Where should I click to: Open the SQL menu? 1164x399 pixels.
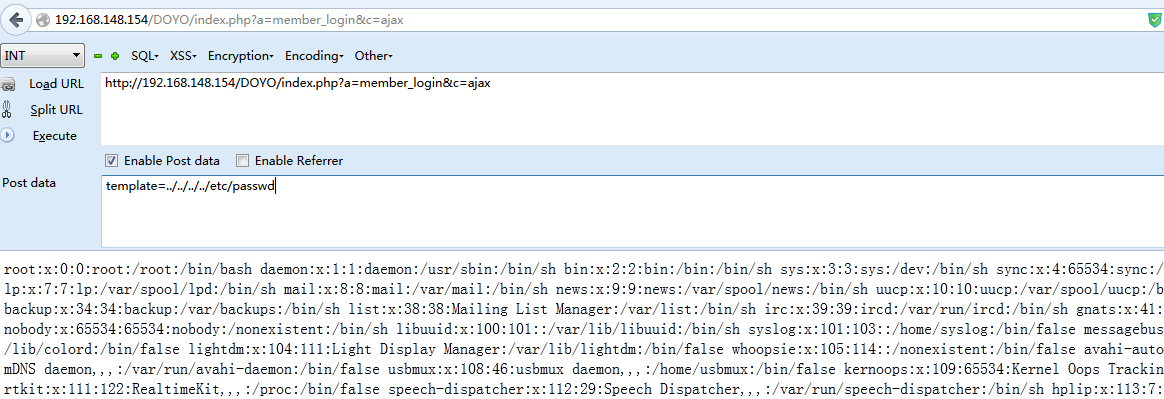145,56
